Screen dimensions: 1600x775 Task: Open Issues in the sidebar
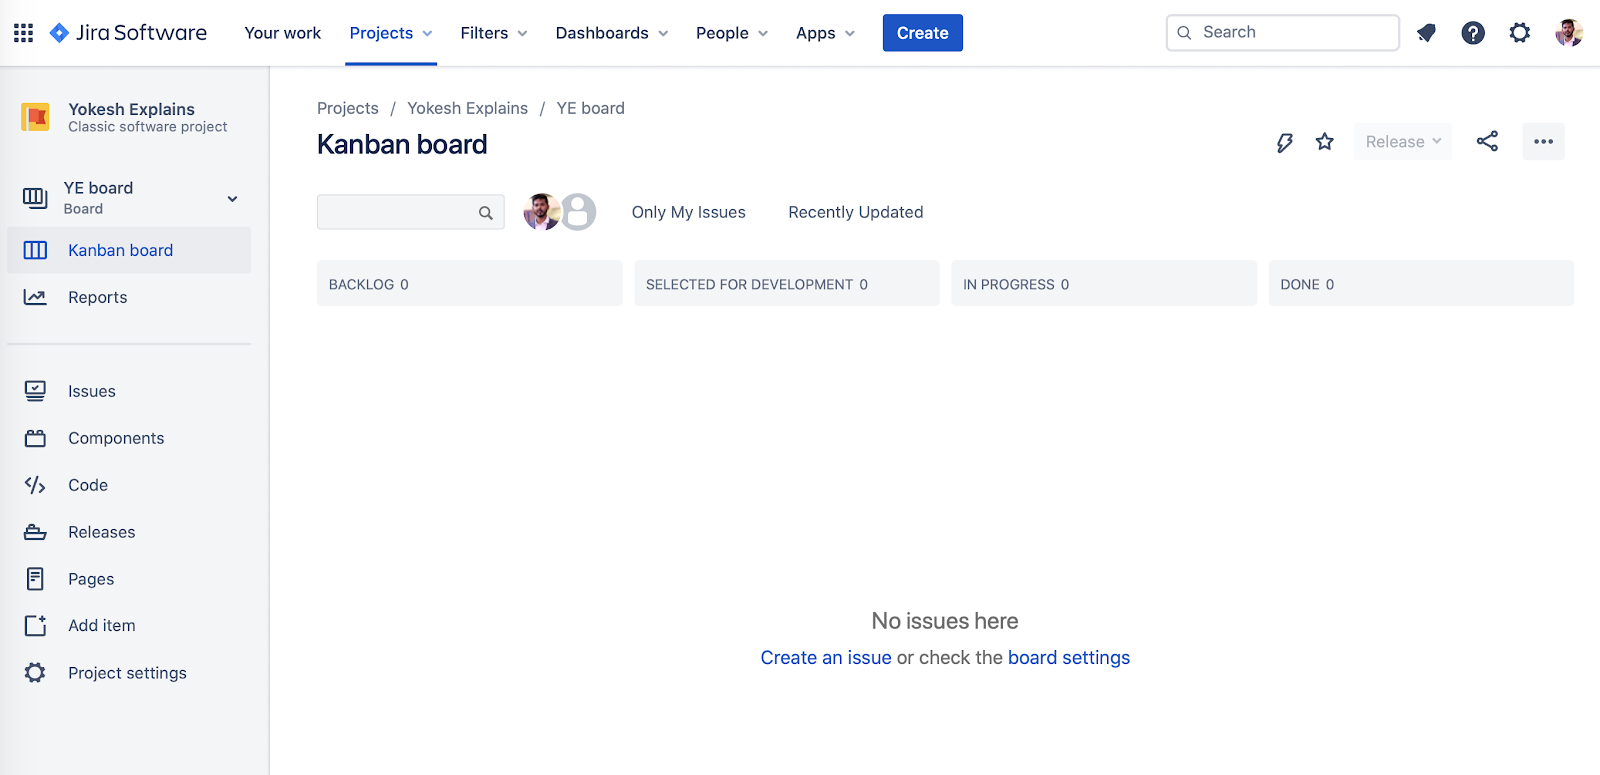[129, 391]
